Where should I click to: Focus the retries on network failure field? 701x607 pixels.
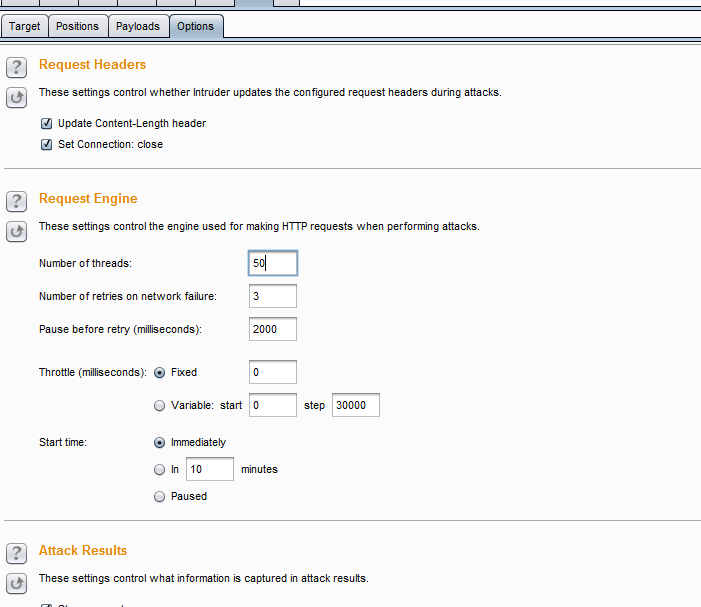pyautogui.click(x=272, y=296)
